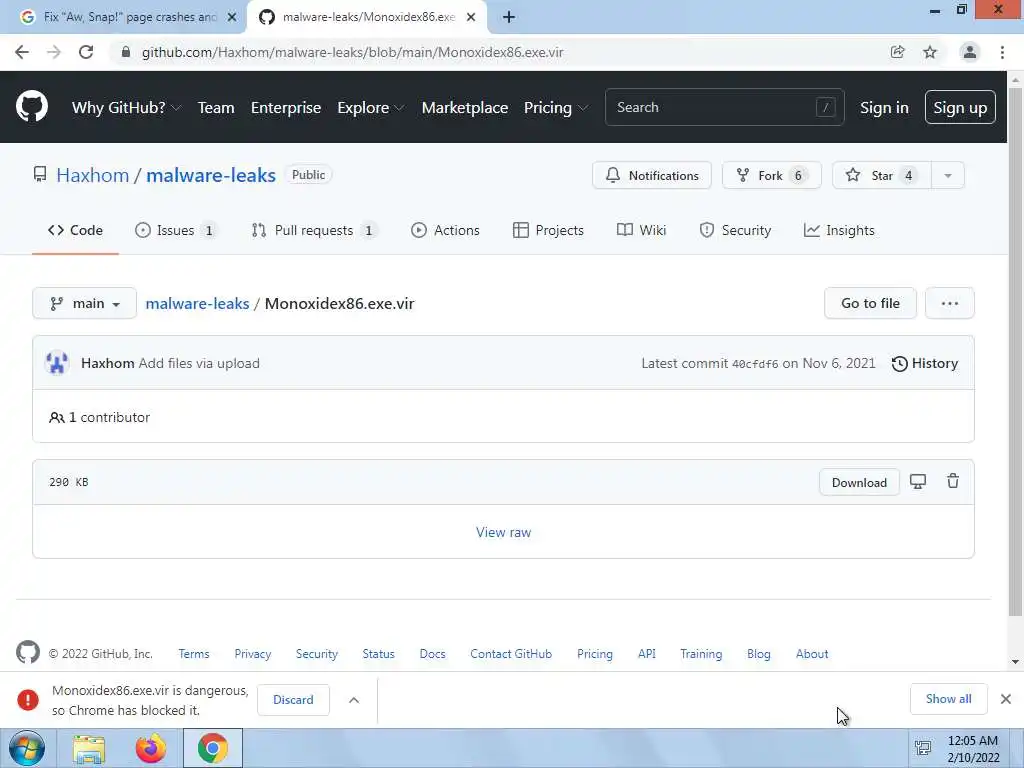View commit History
Viewport: 1024px width, 768px height.
coord(925,363)
